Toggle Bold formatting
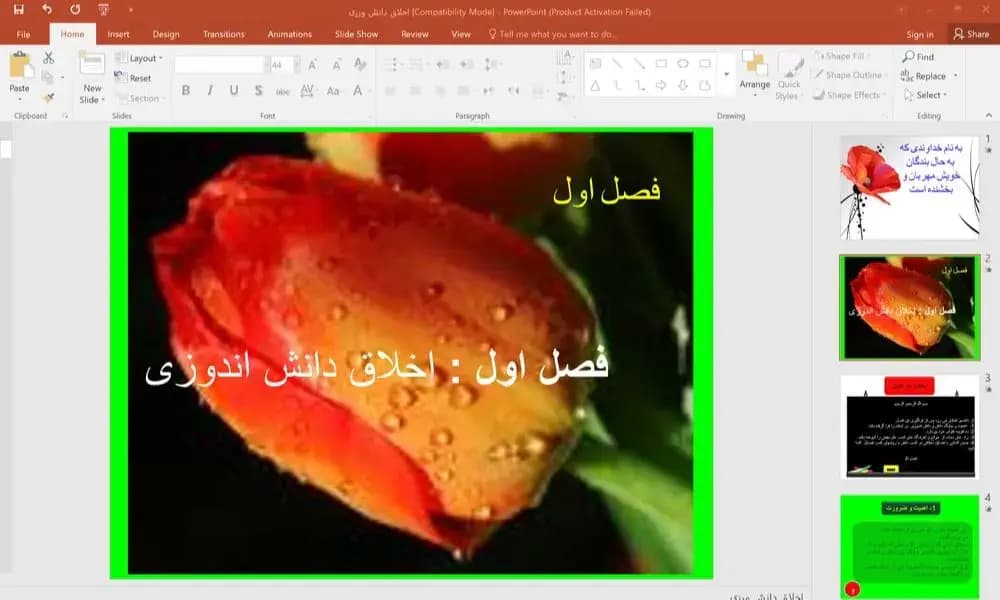 tap(186, 91)
